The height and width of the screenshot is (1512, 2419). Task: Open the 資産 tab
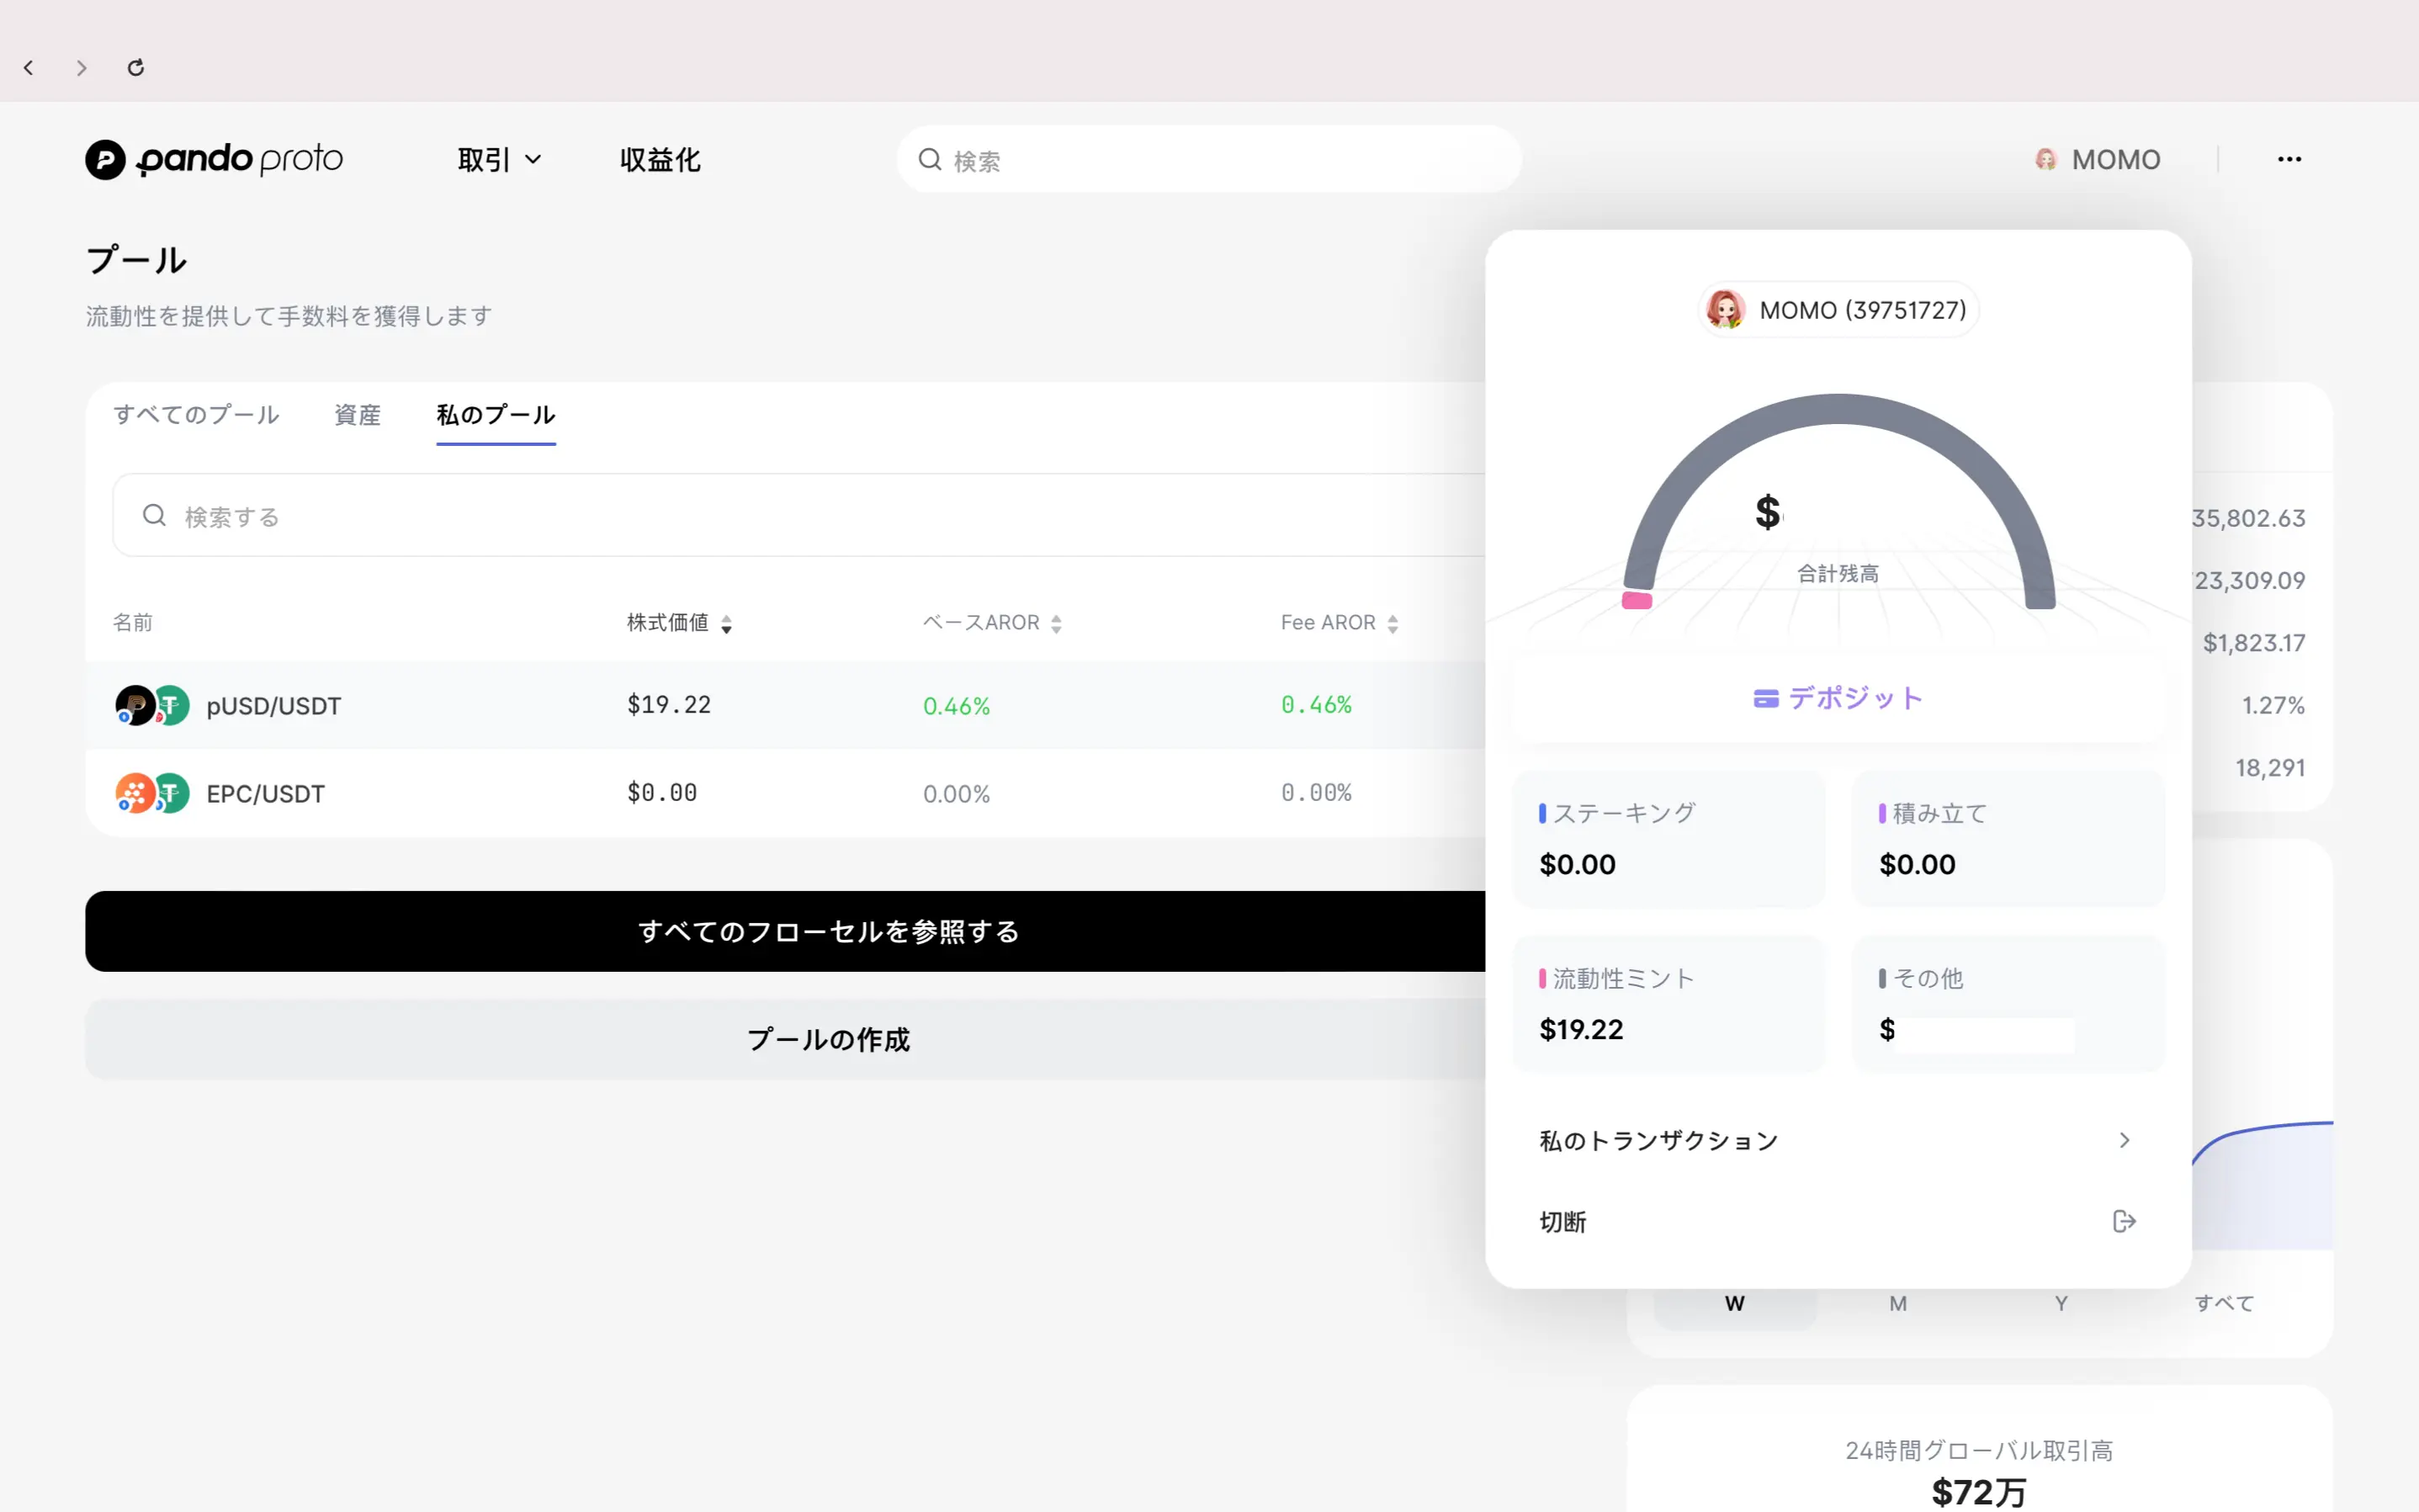pyautogui.click(x=357, y=415)
